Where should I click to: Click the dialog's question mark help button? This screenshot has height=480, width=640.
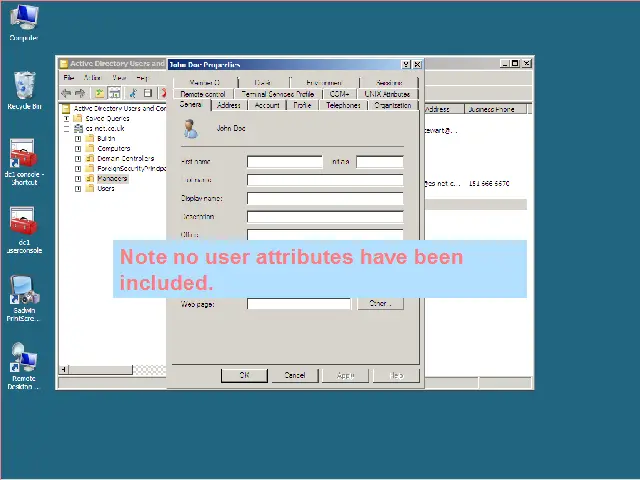click(x=406, y=64)
